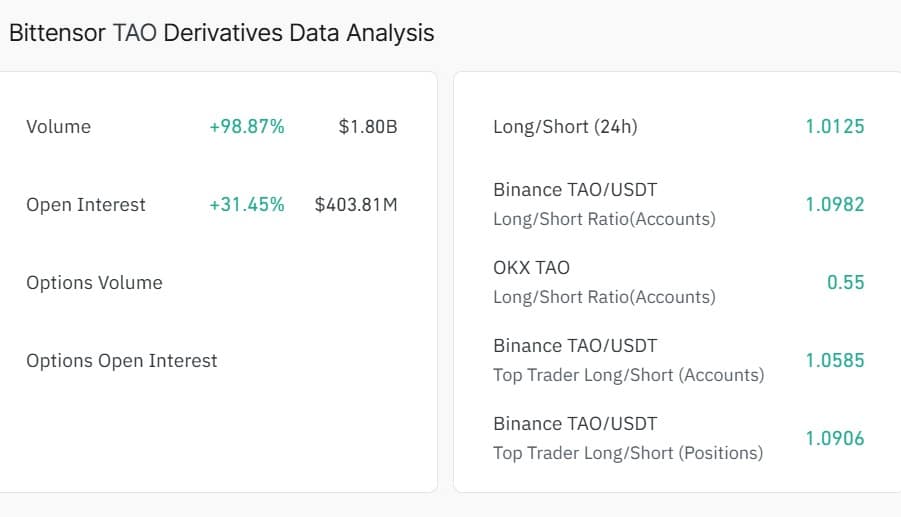The image size is (901, 517).
Task: Click the 1.0982 ratio value
Action: coord(835,205)
